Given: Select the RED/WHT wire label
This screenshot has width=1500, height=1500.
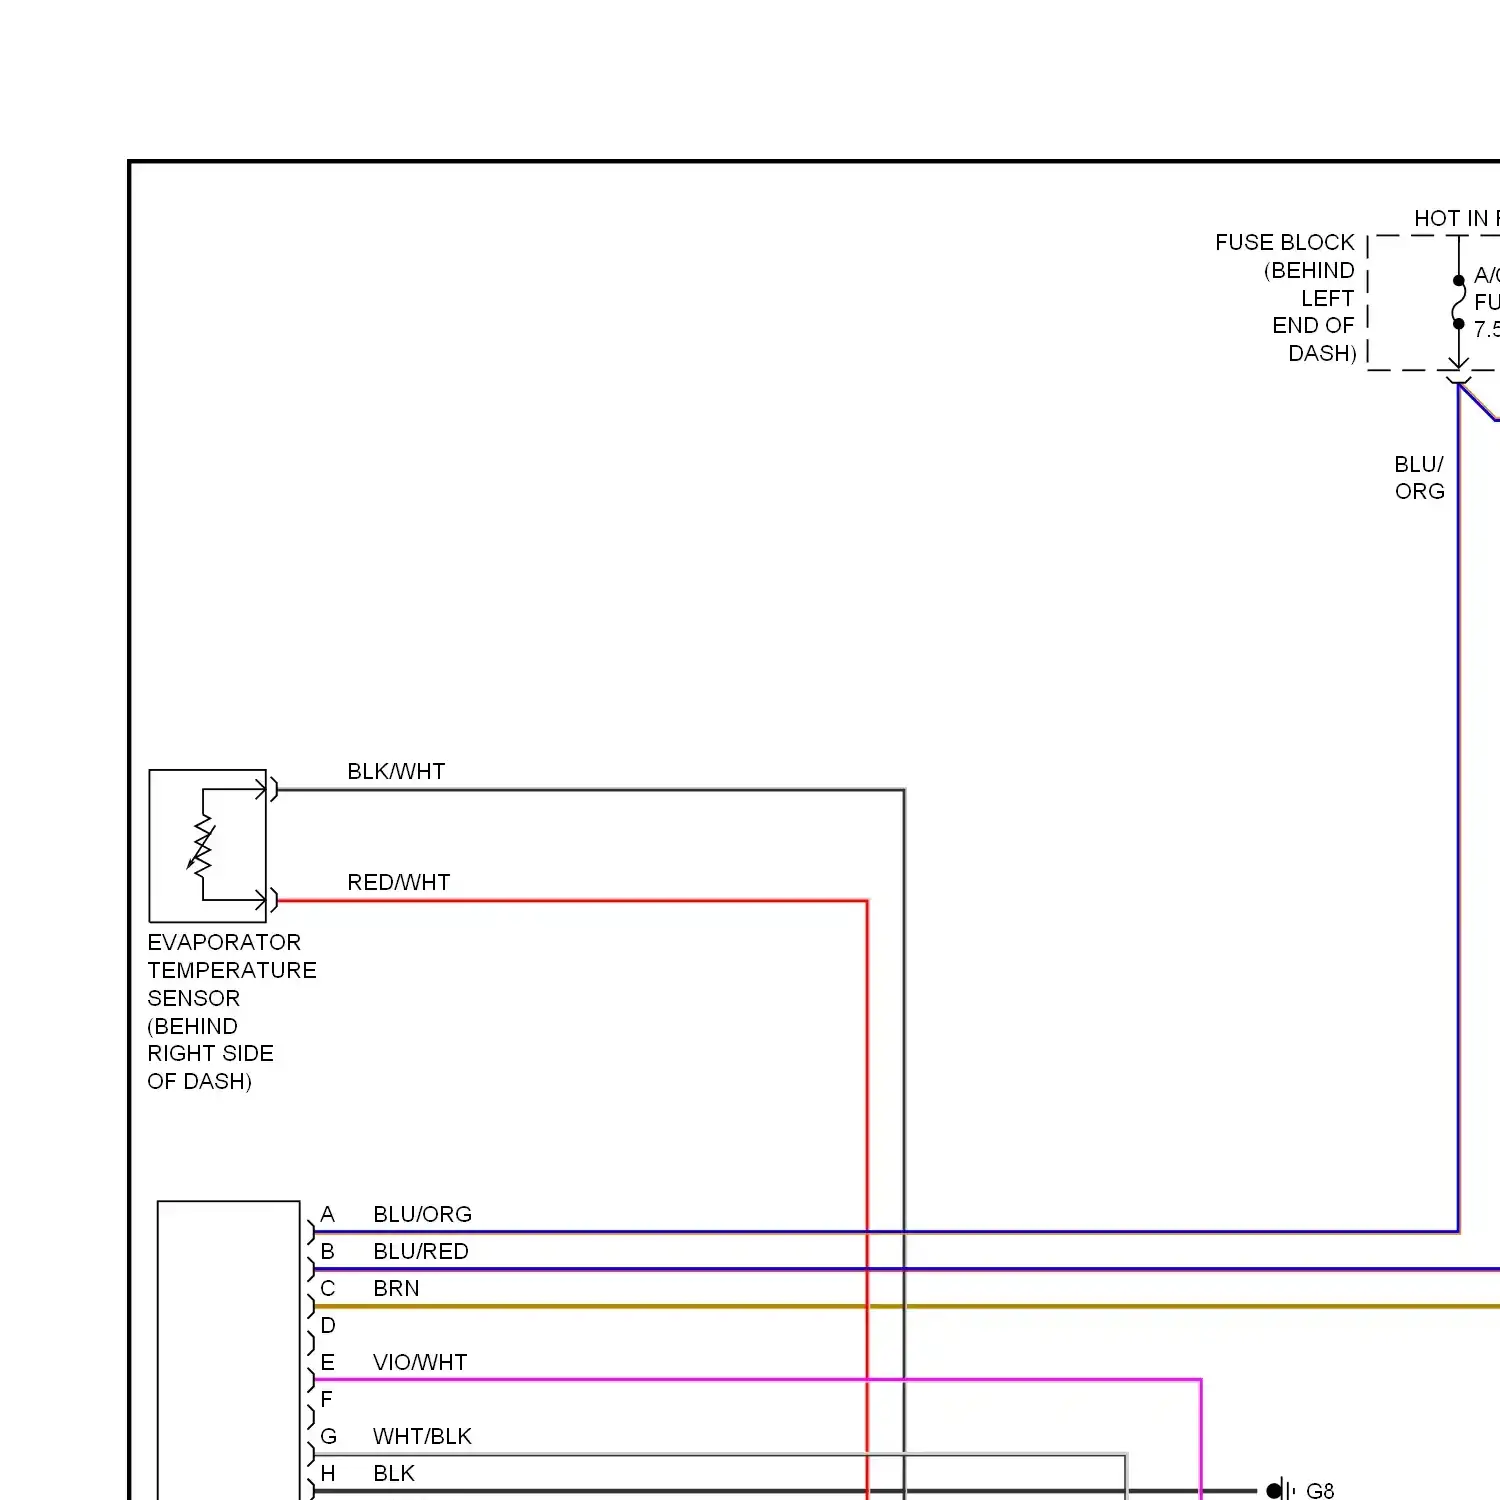Looking at the screenshot, I should coord(398,882).
